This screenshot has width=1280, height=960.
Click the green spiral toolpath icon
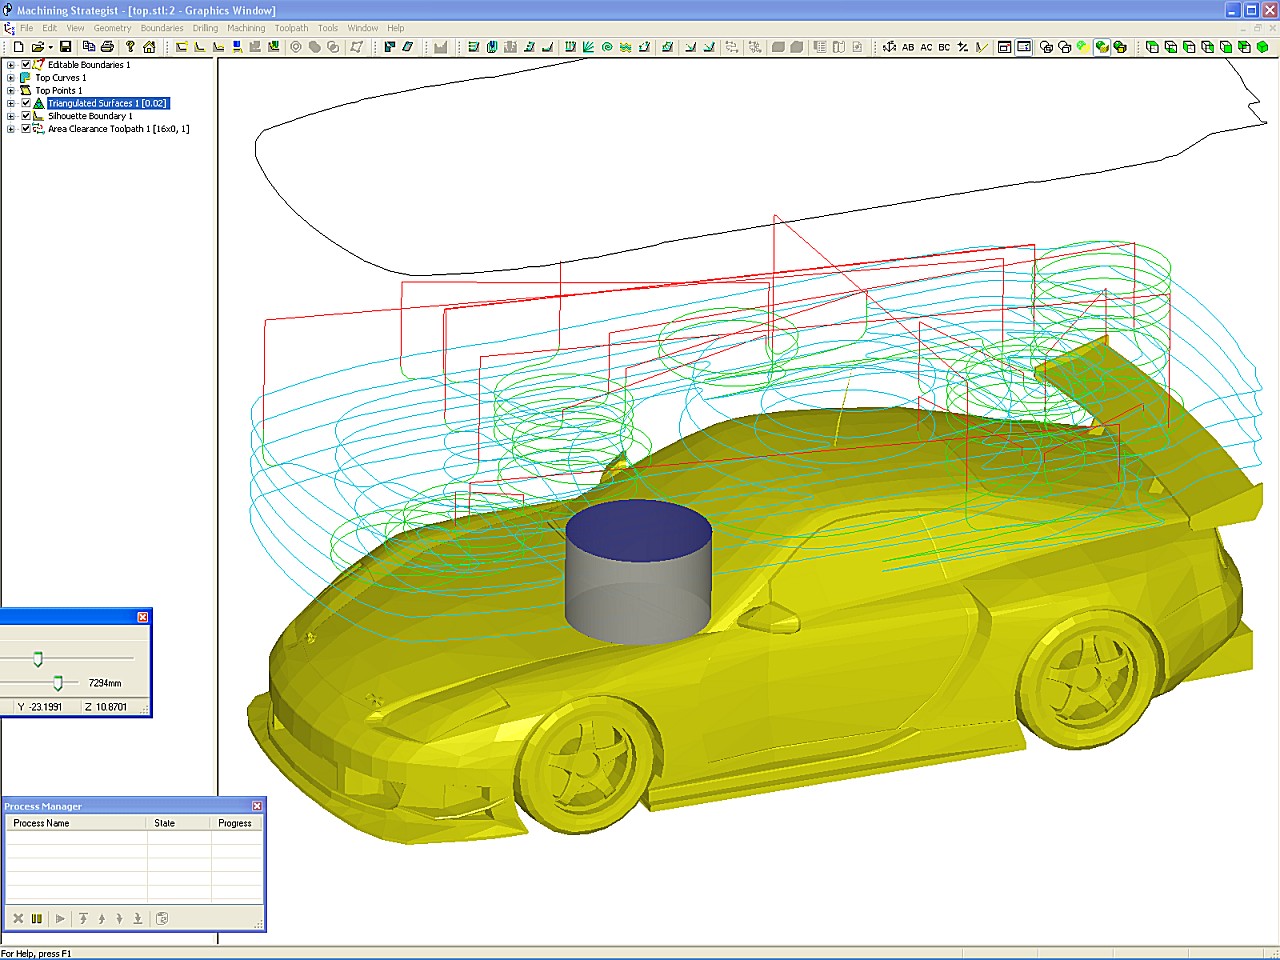click(607, 47)
